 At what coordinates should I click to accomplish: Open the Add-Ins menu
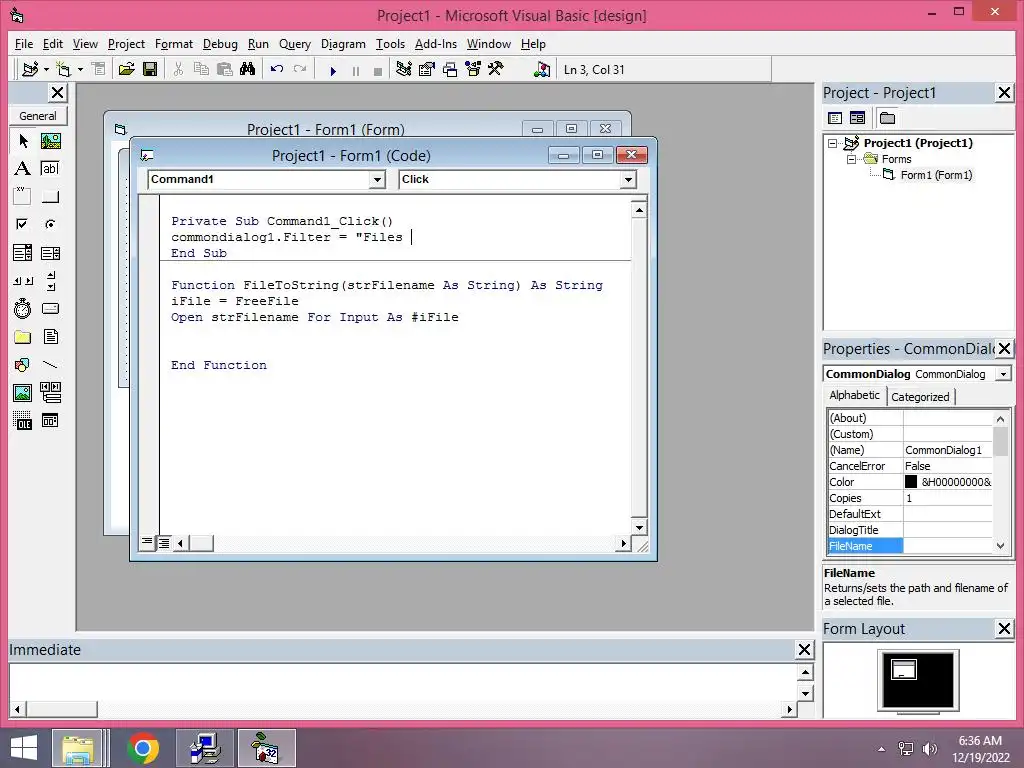(x=436, y=44)
